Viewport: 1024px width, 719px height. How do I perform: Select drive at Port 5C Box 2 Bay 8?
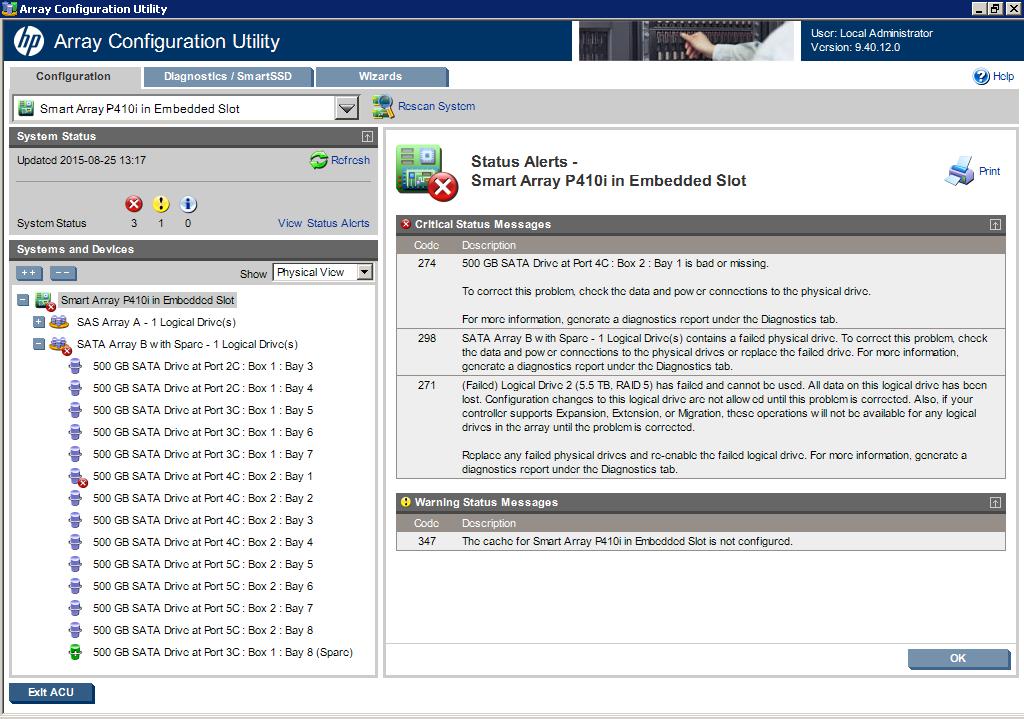pyautogui.click(x=203, y=630)
